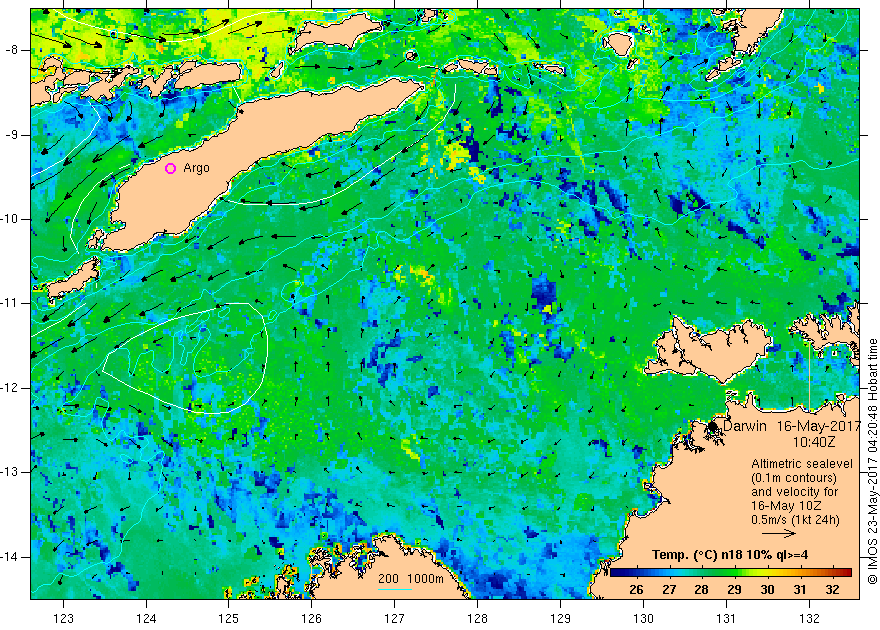Click the 26 value on temperature scale
This screenshot has height=630, width=880.
click(636, 590)
